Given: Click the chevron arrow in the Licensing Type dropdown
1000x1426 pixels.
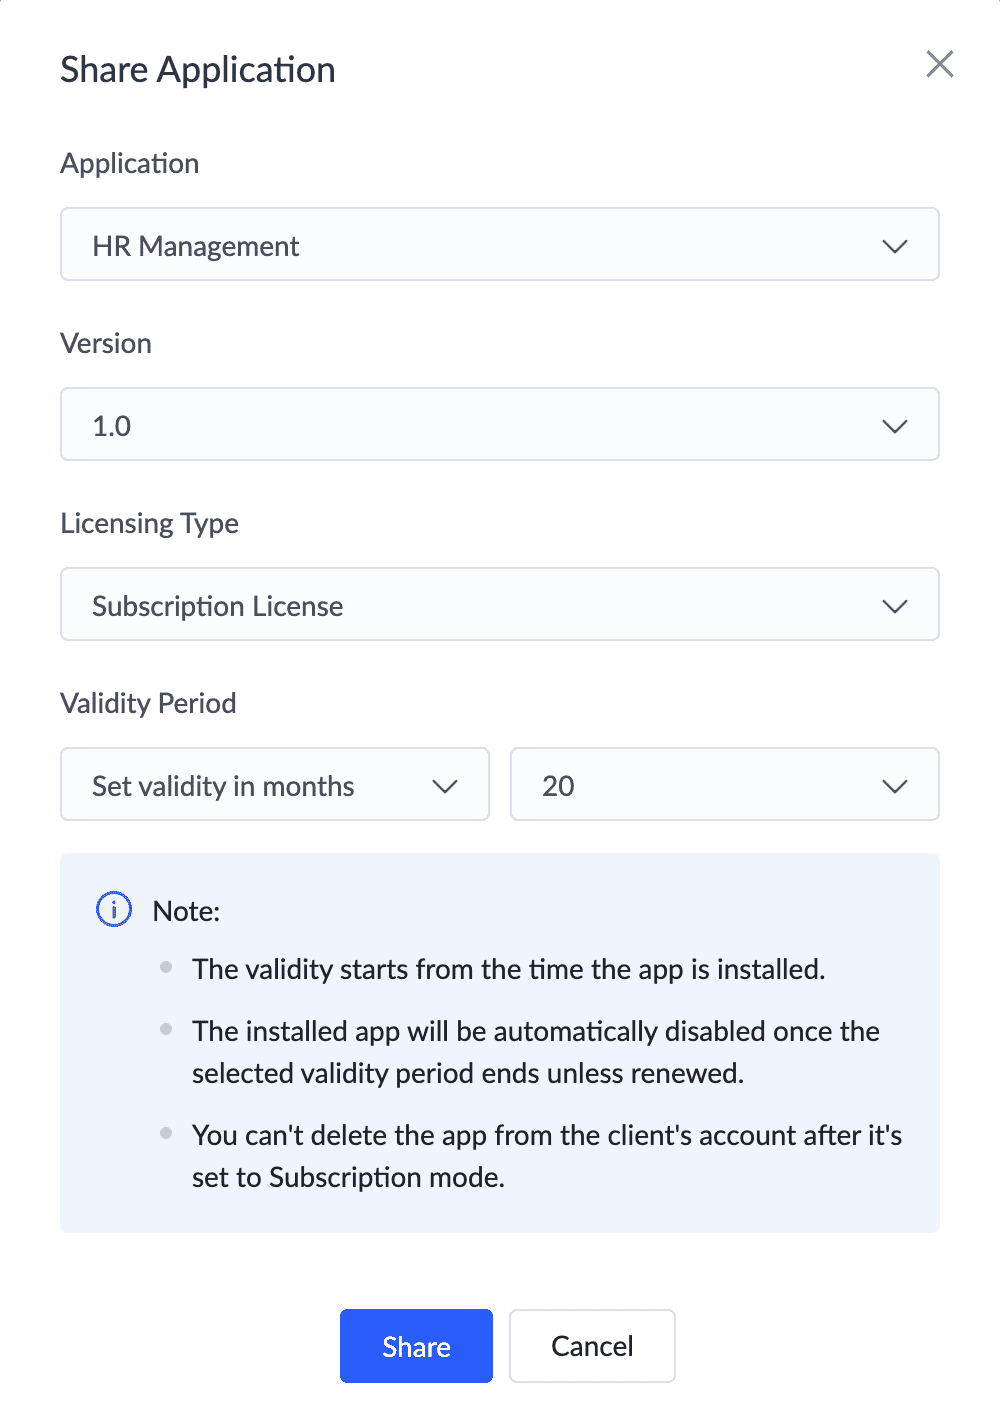Looking at the screenshot, I should 894,606.
